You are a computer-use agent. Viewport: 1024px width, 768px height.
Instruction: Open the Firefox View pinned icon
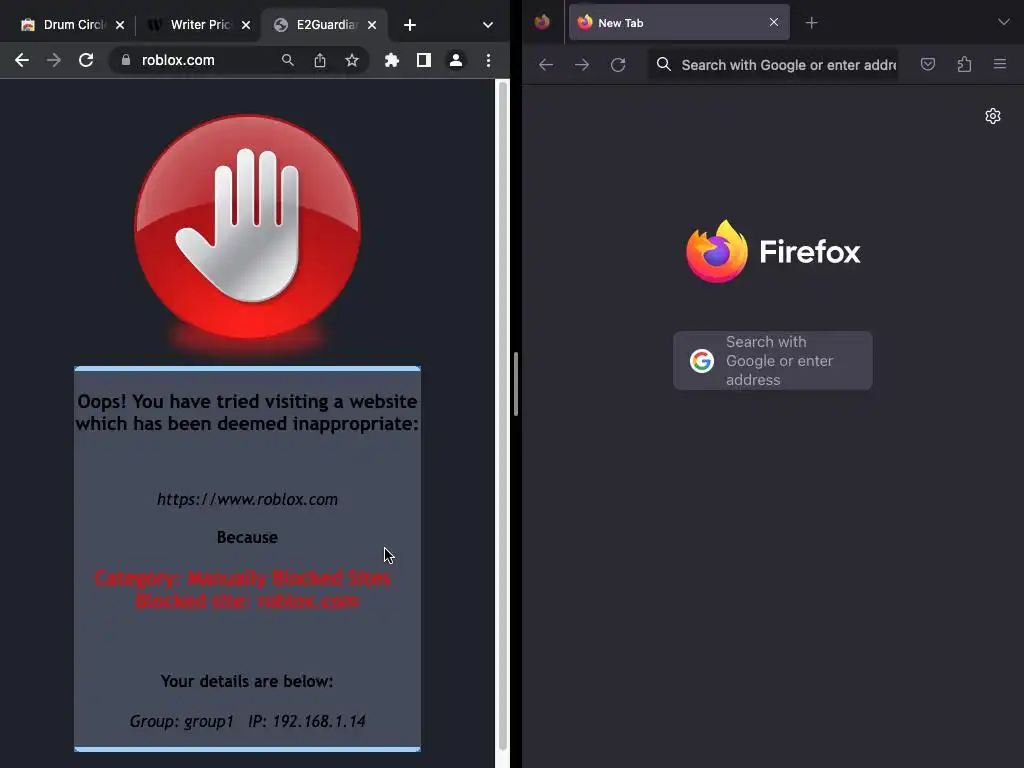tap(542, 23)
